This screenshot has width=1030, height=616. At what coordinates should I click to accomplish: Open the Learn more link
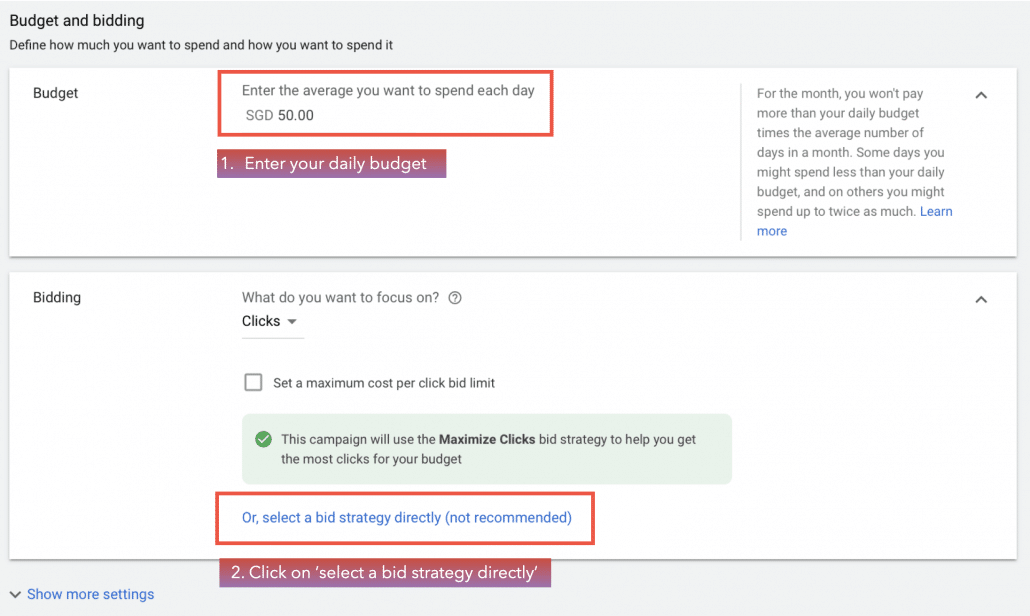coord(855,221)
